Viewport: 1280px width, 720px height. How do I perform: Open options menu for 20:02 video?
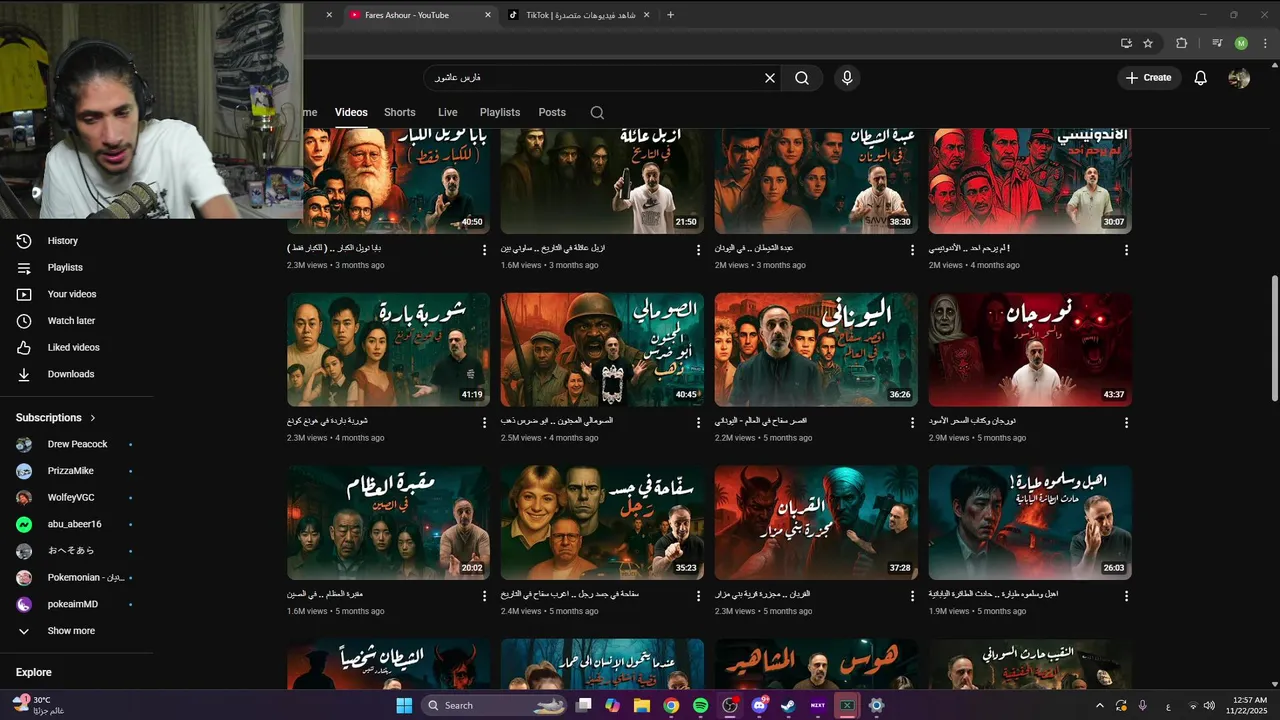484,596
